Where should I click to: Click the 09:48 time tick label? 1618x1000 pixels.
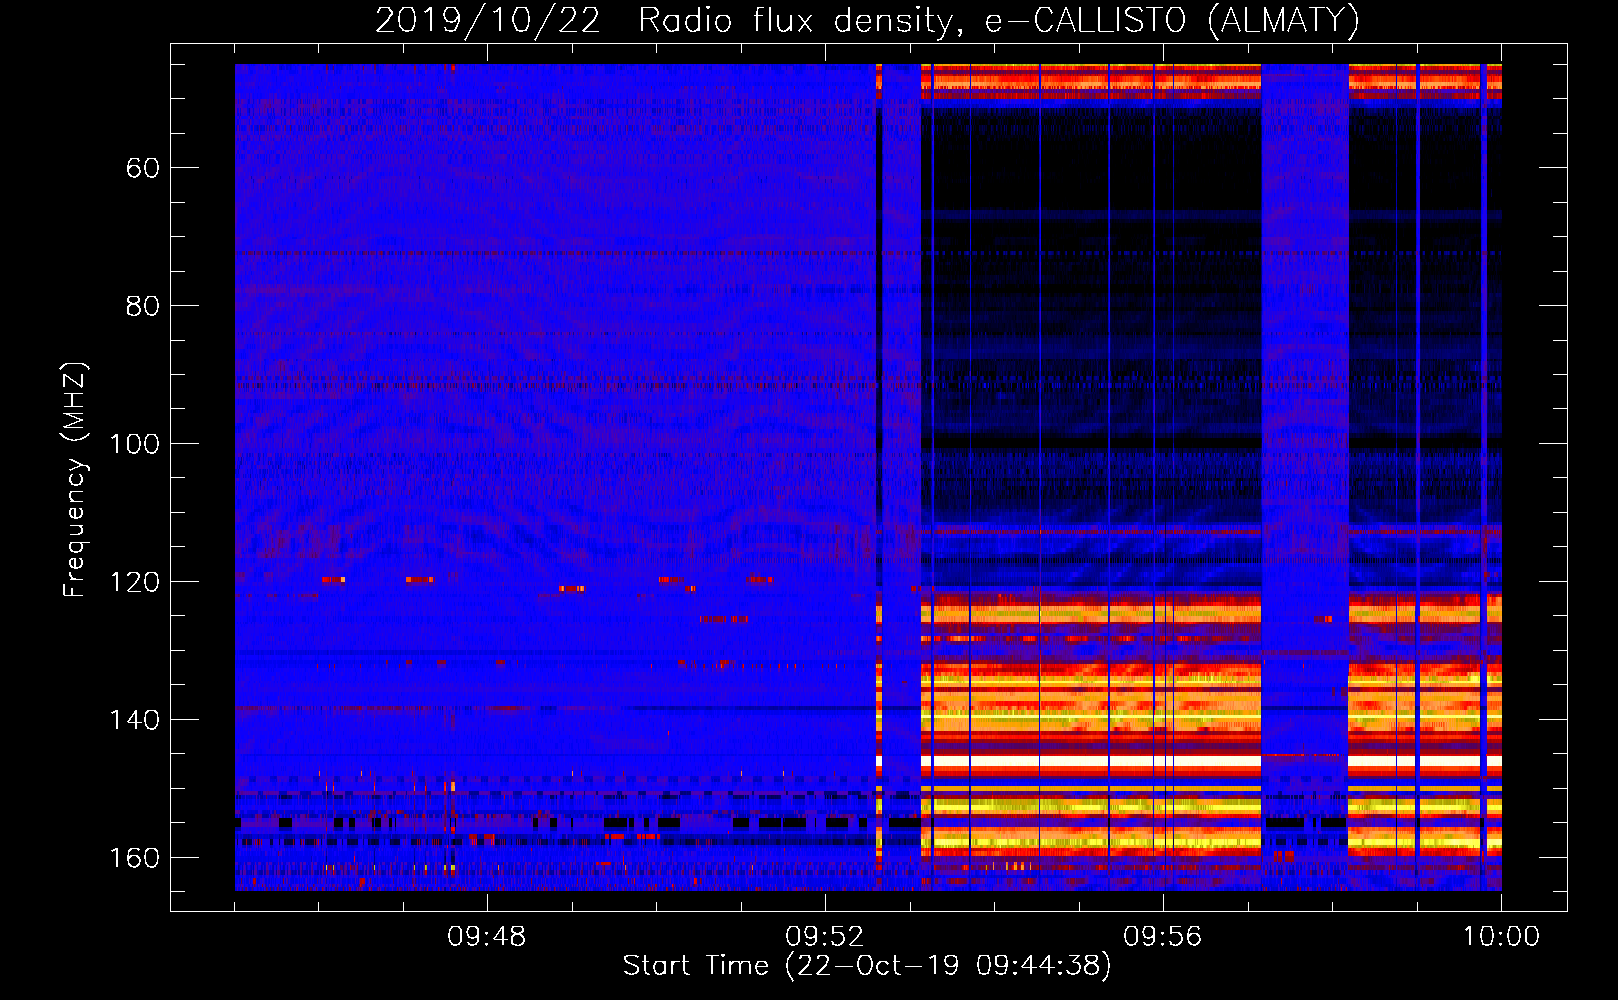pos(487,937)
